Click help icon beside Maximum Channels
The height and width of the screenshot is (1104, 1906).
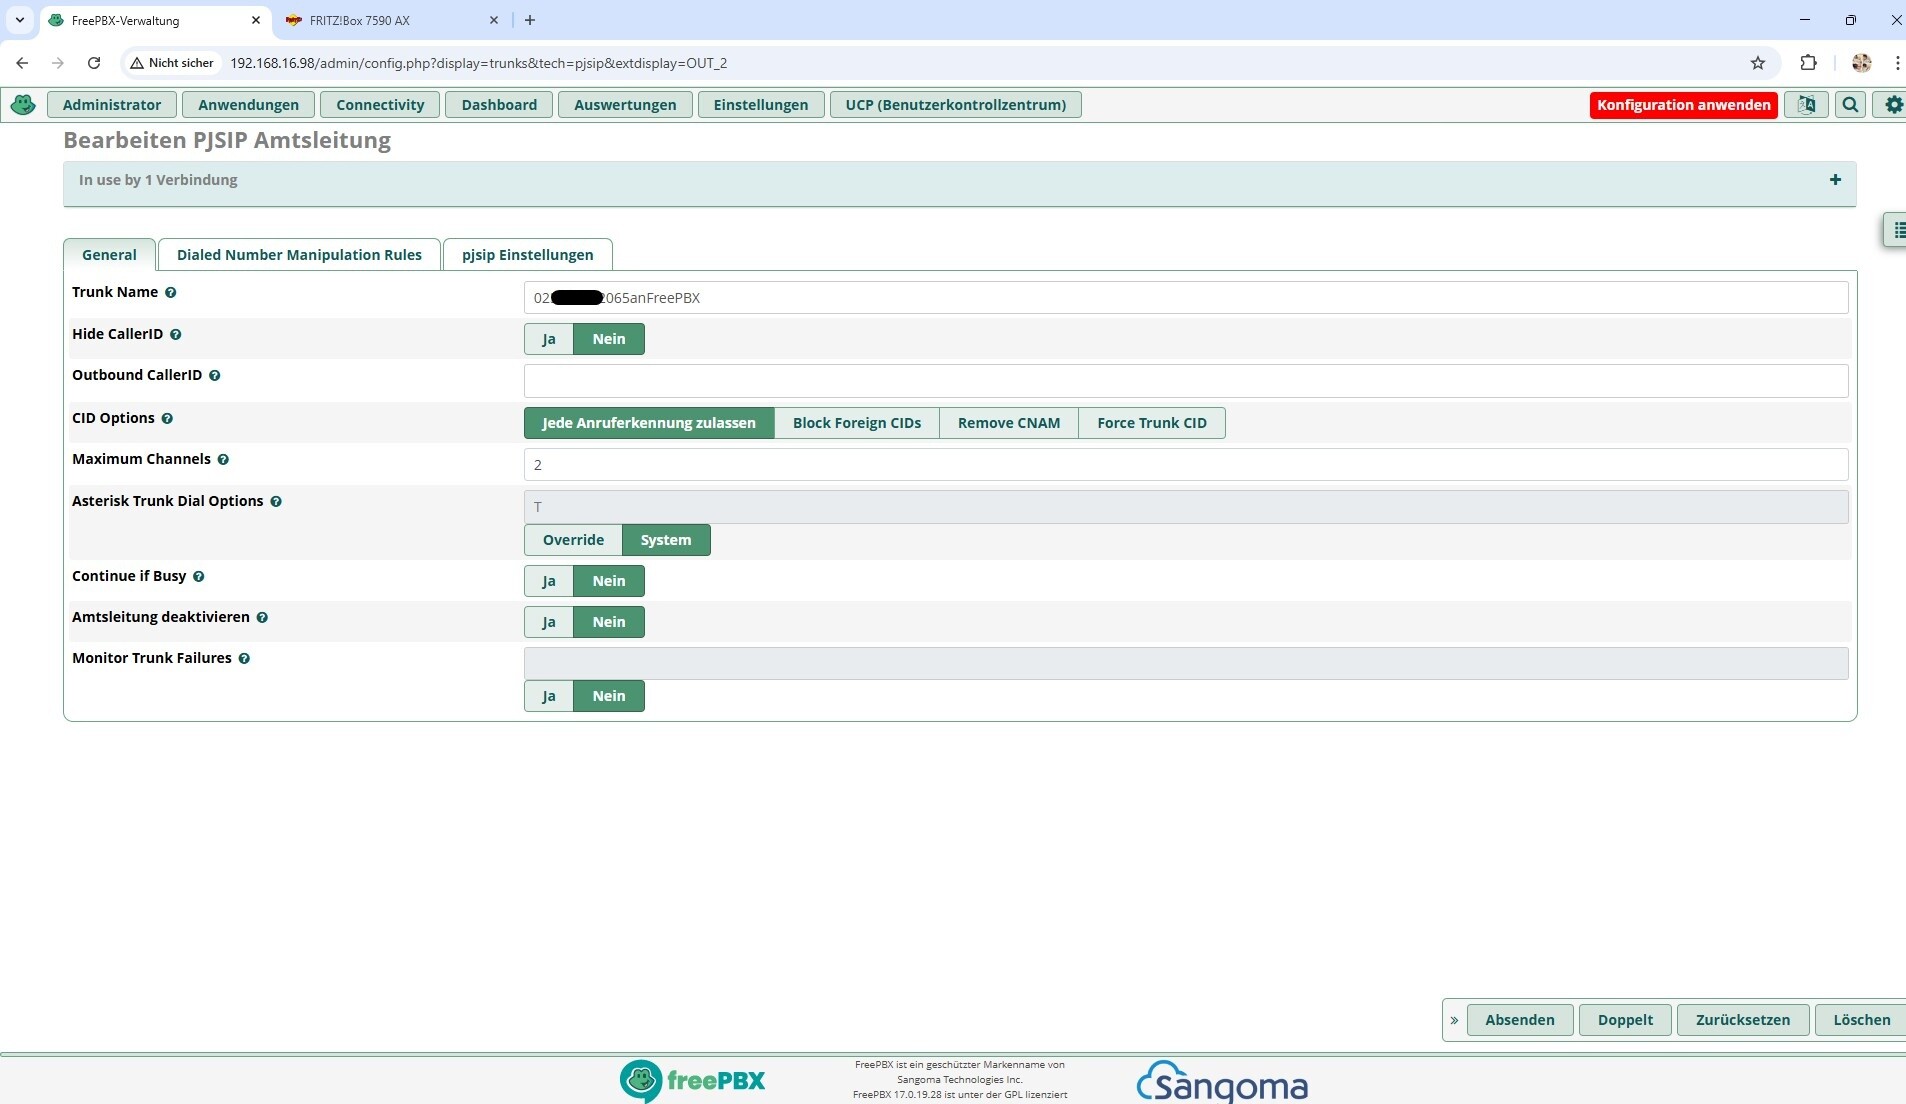[223, 460]
